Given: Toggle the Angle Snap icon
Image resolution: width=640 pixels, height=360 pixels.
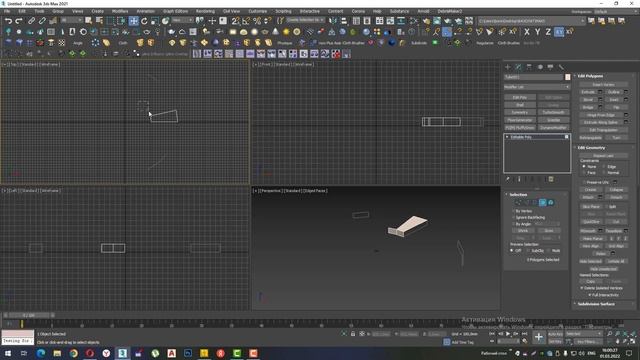Looking at the screenshot, I should [246, 21].
